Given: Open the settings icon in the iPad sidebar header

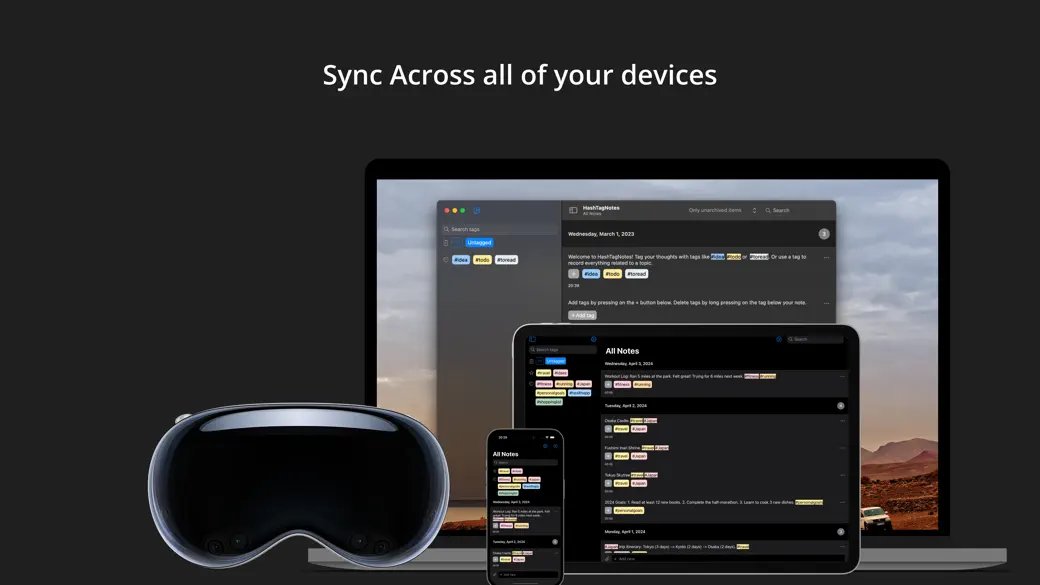Looking at the screenshot, I should point(594,339).
